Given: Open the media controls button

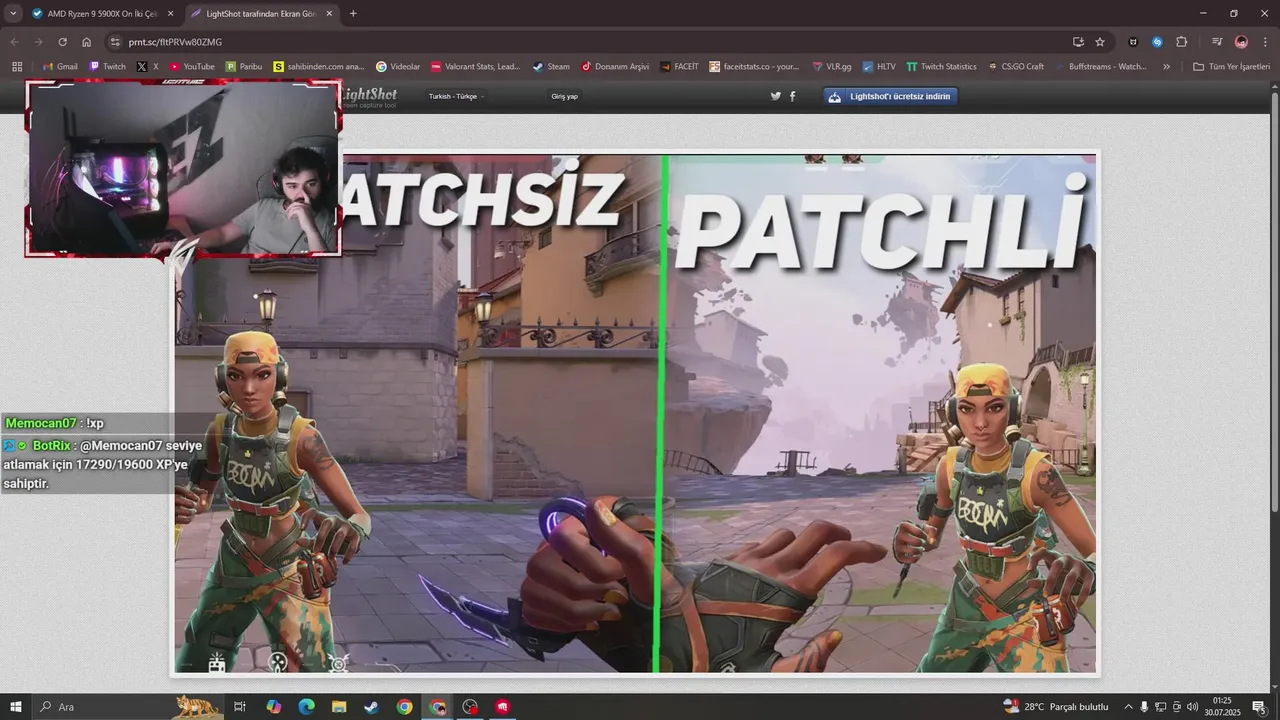Looking at the screenshot, I should click(1217, 42).
